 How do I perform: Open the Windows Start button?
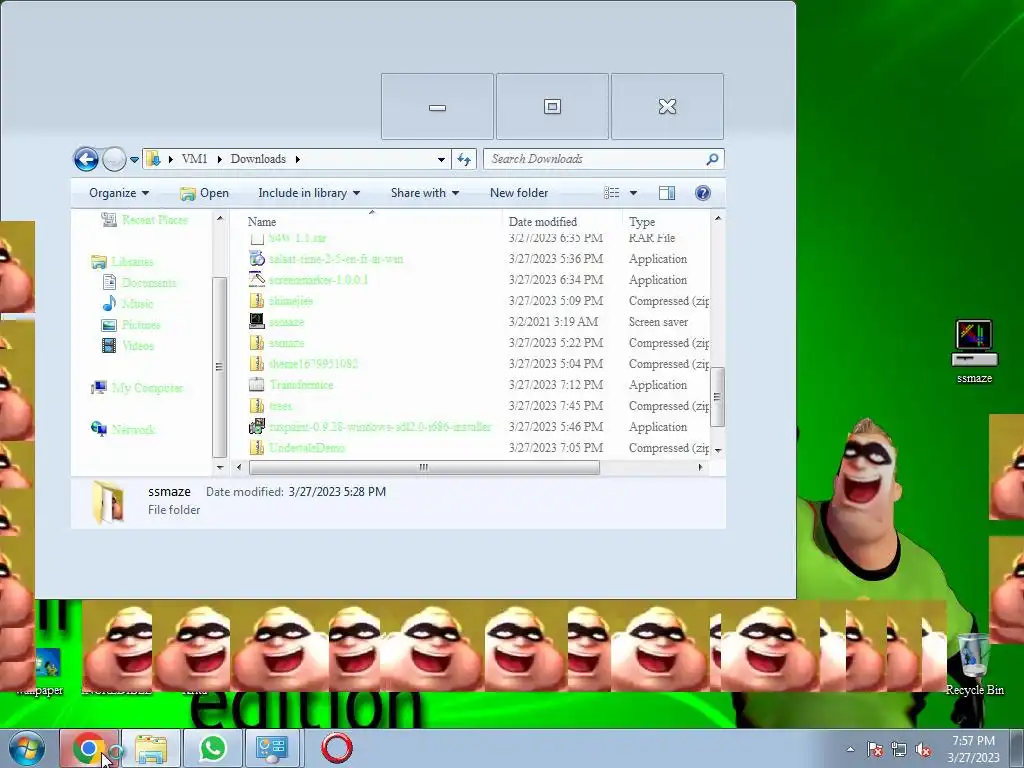(x=25, y=748)
